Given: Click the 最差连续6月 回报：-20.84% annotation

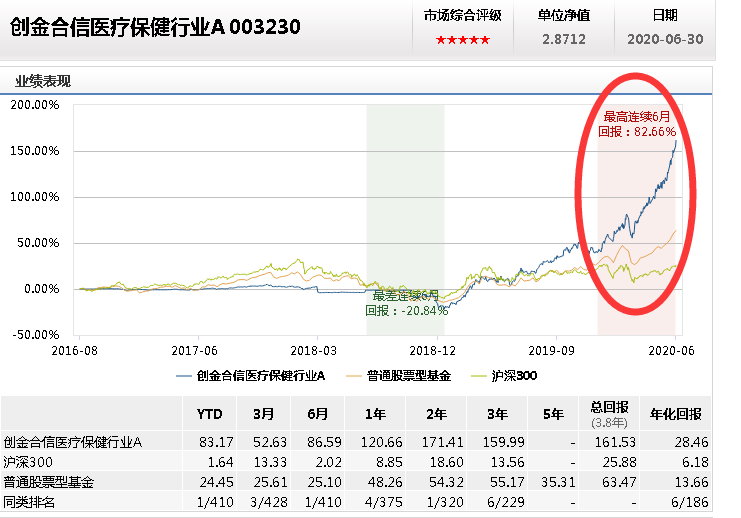Looking at the screenshot, I should pos(406,303).
